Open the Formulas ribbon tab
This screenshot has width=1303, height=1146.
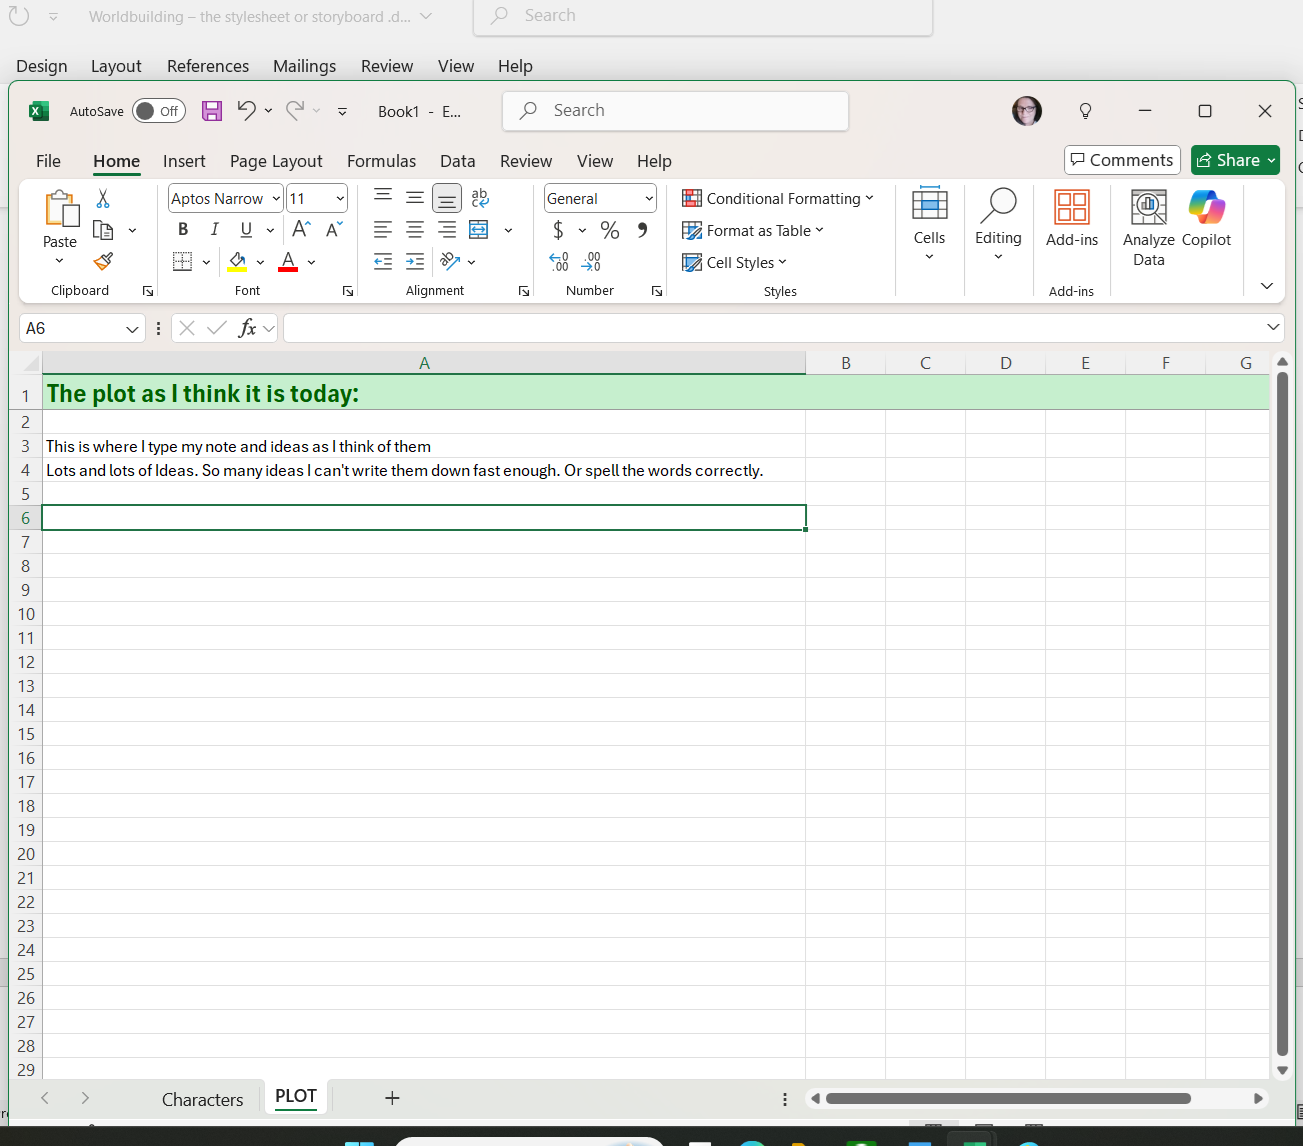pyautogui.click(x=381, y=161)
